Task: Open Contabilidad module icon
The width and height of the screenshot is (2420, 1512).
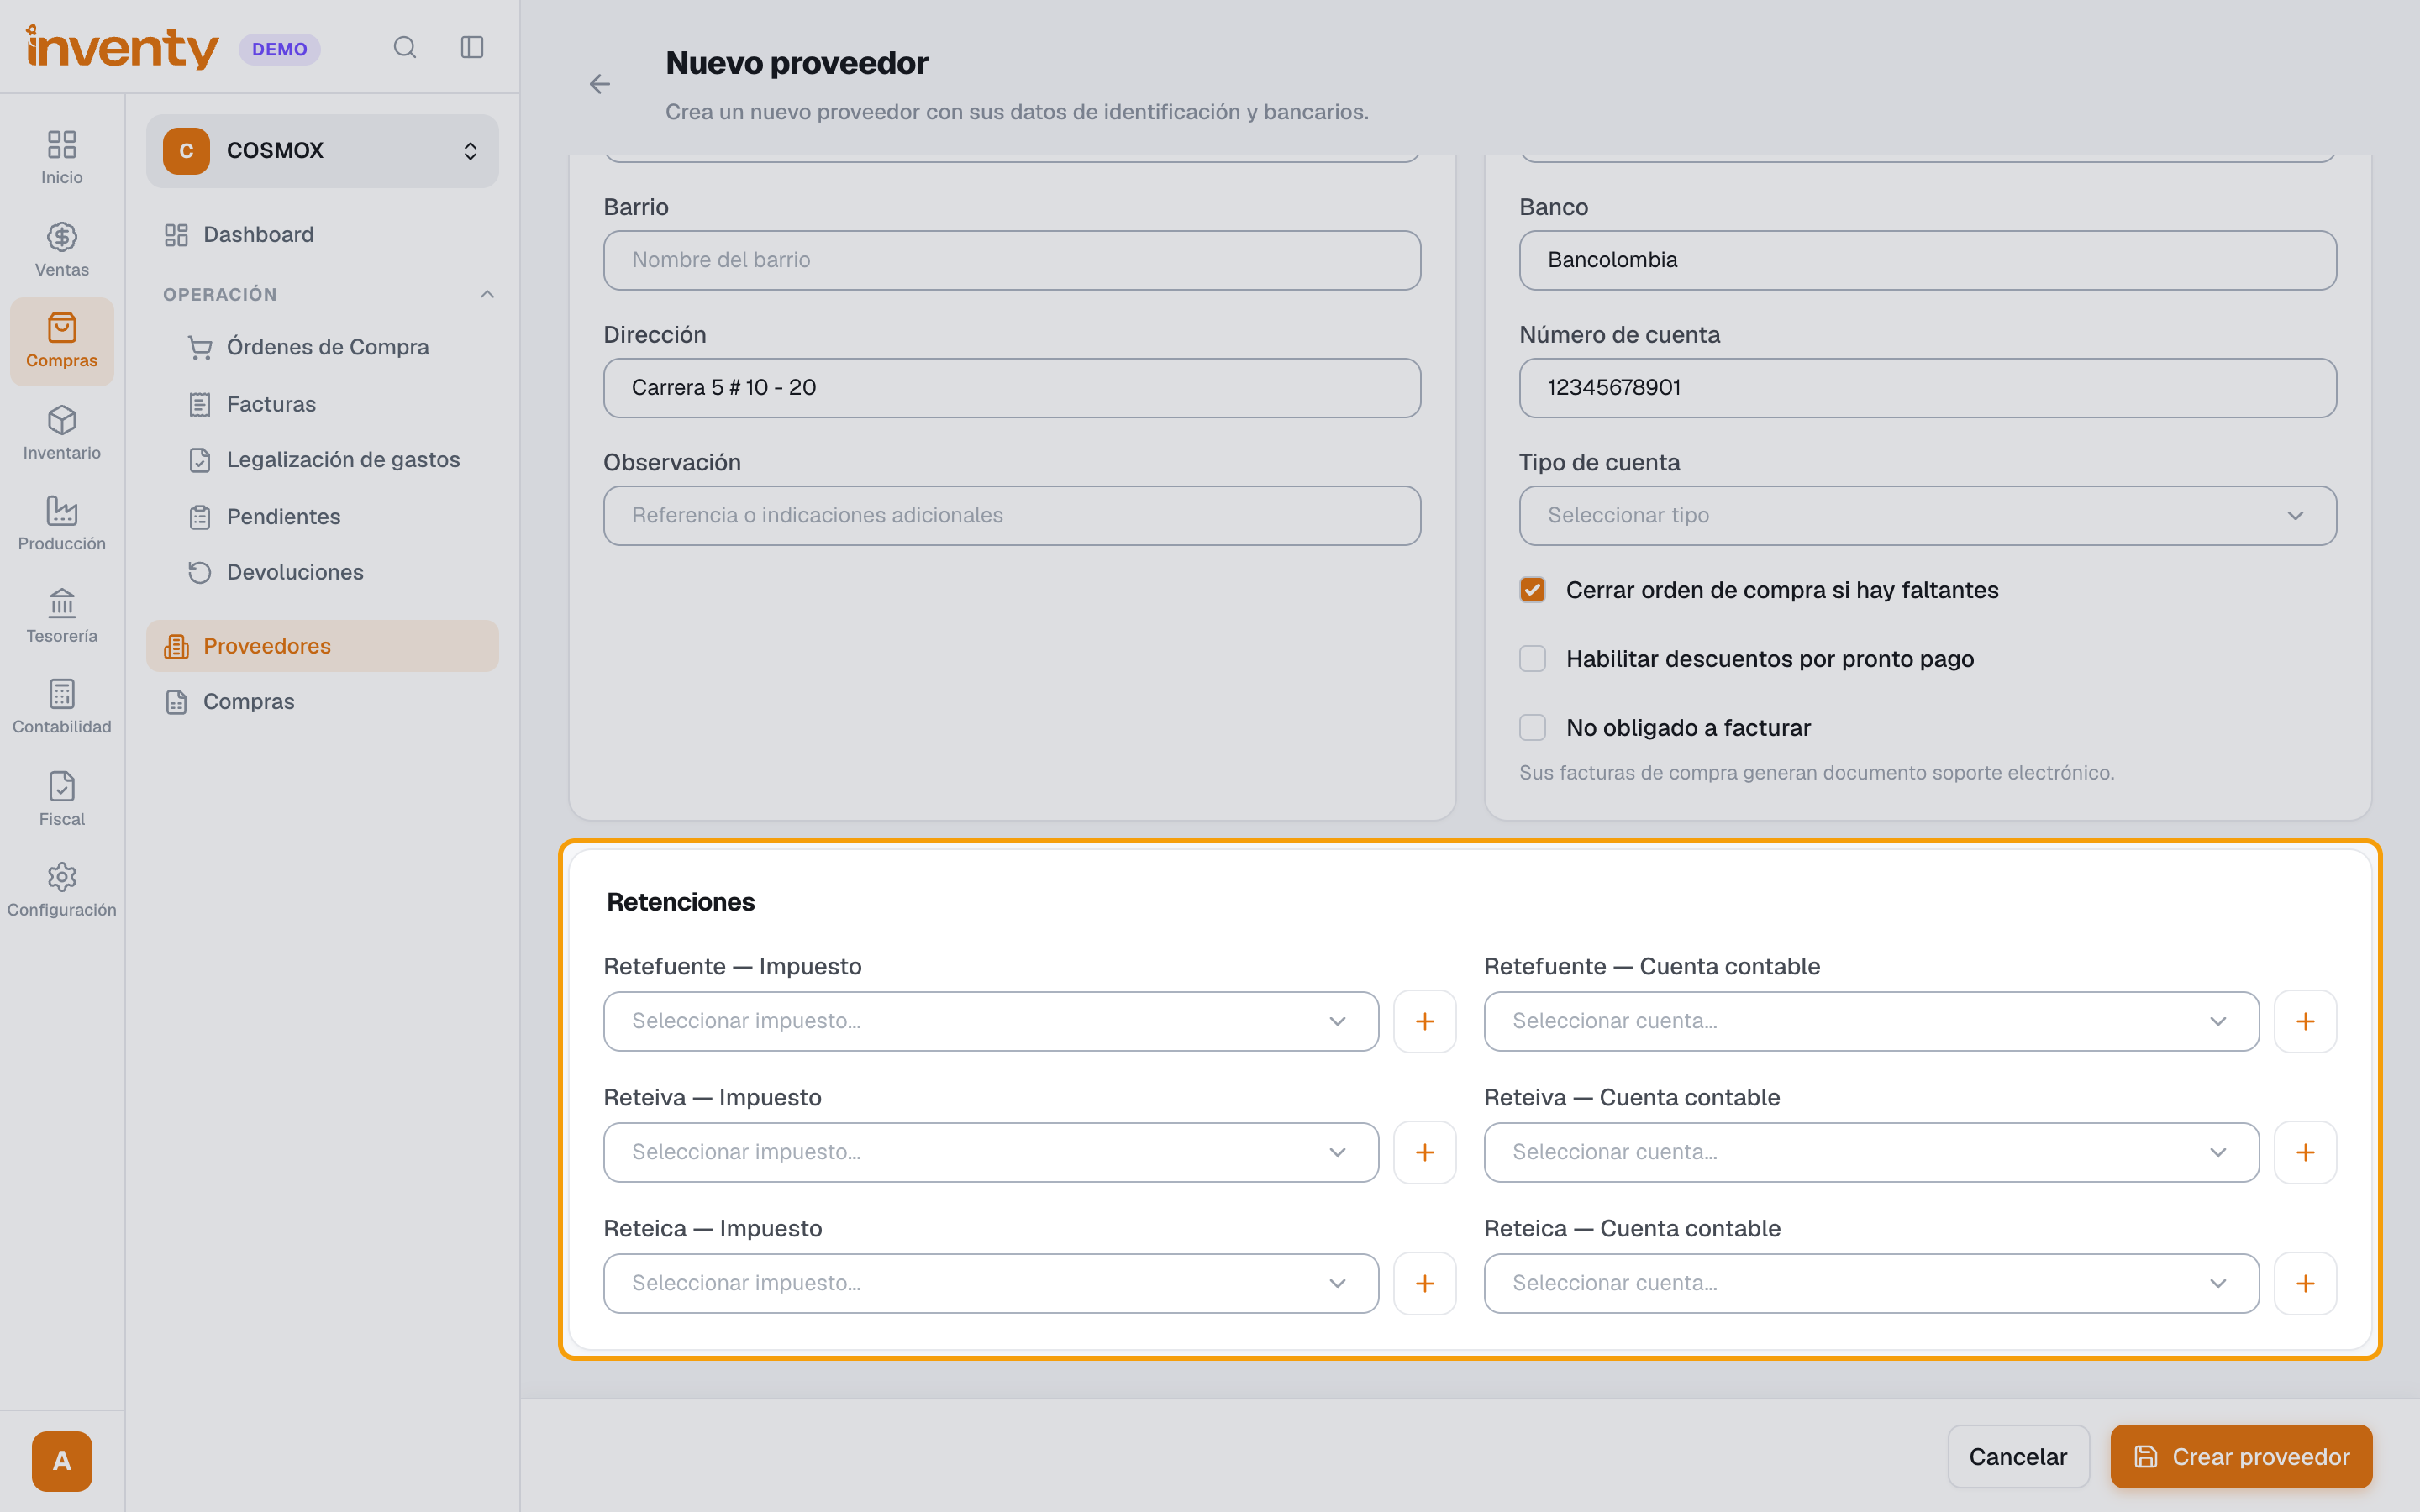Action: click(62, 706)
